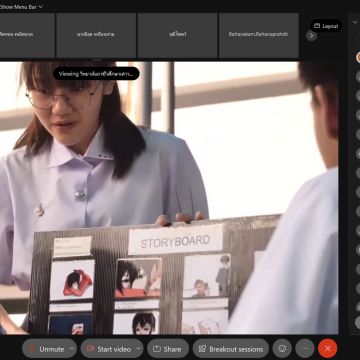Click the Viewing shared content label
The width and height of the screenshot is (360, 360).
click(x=96, y=74)
